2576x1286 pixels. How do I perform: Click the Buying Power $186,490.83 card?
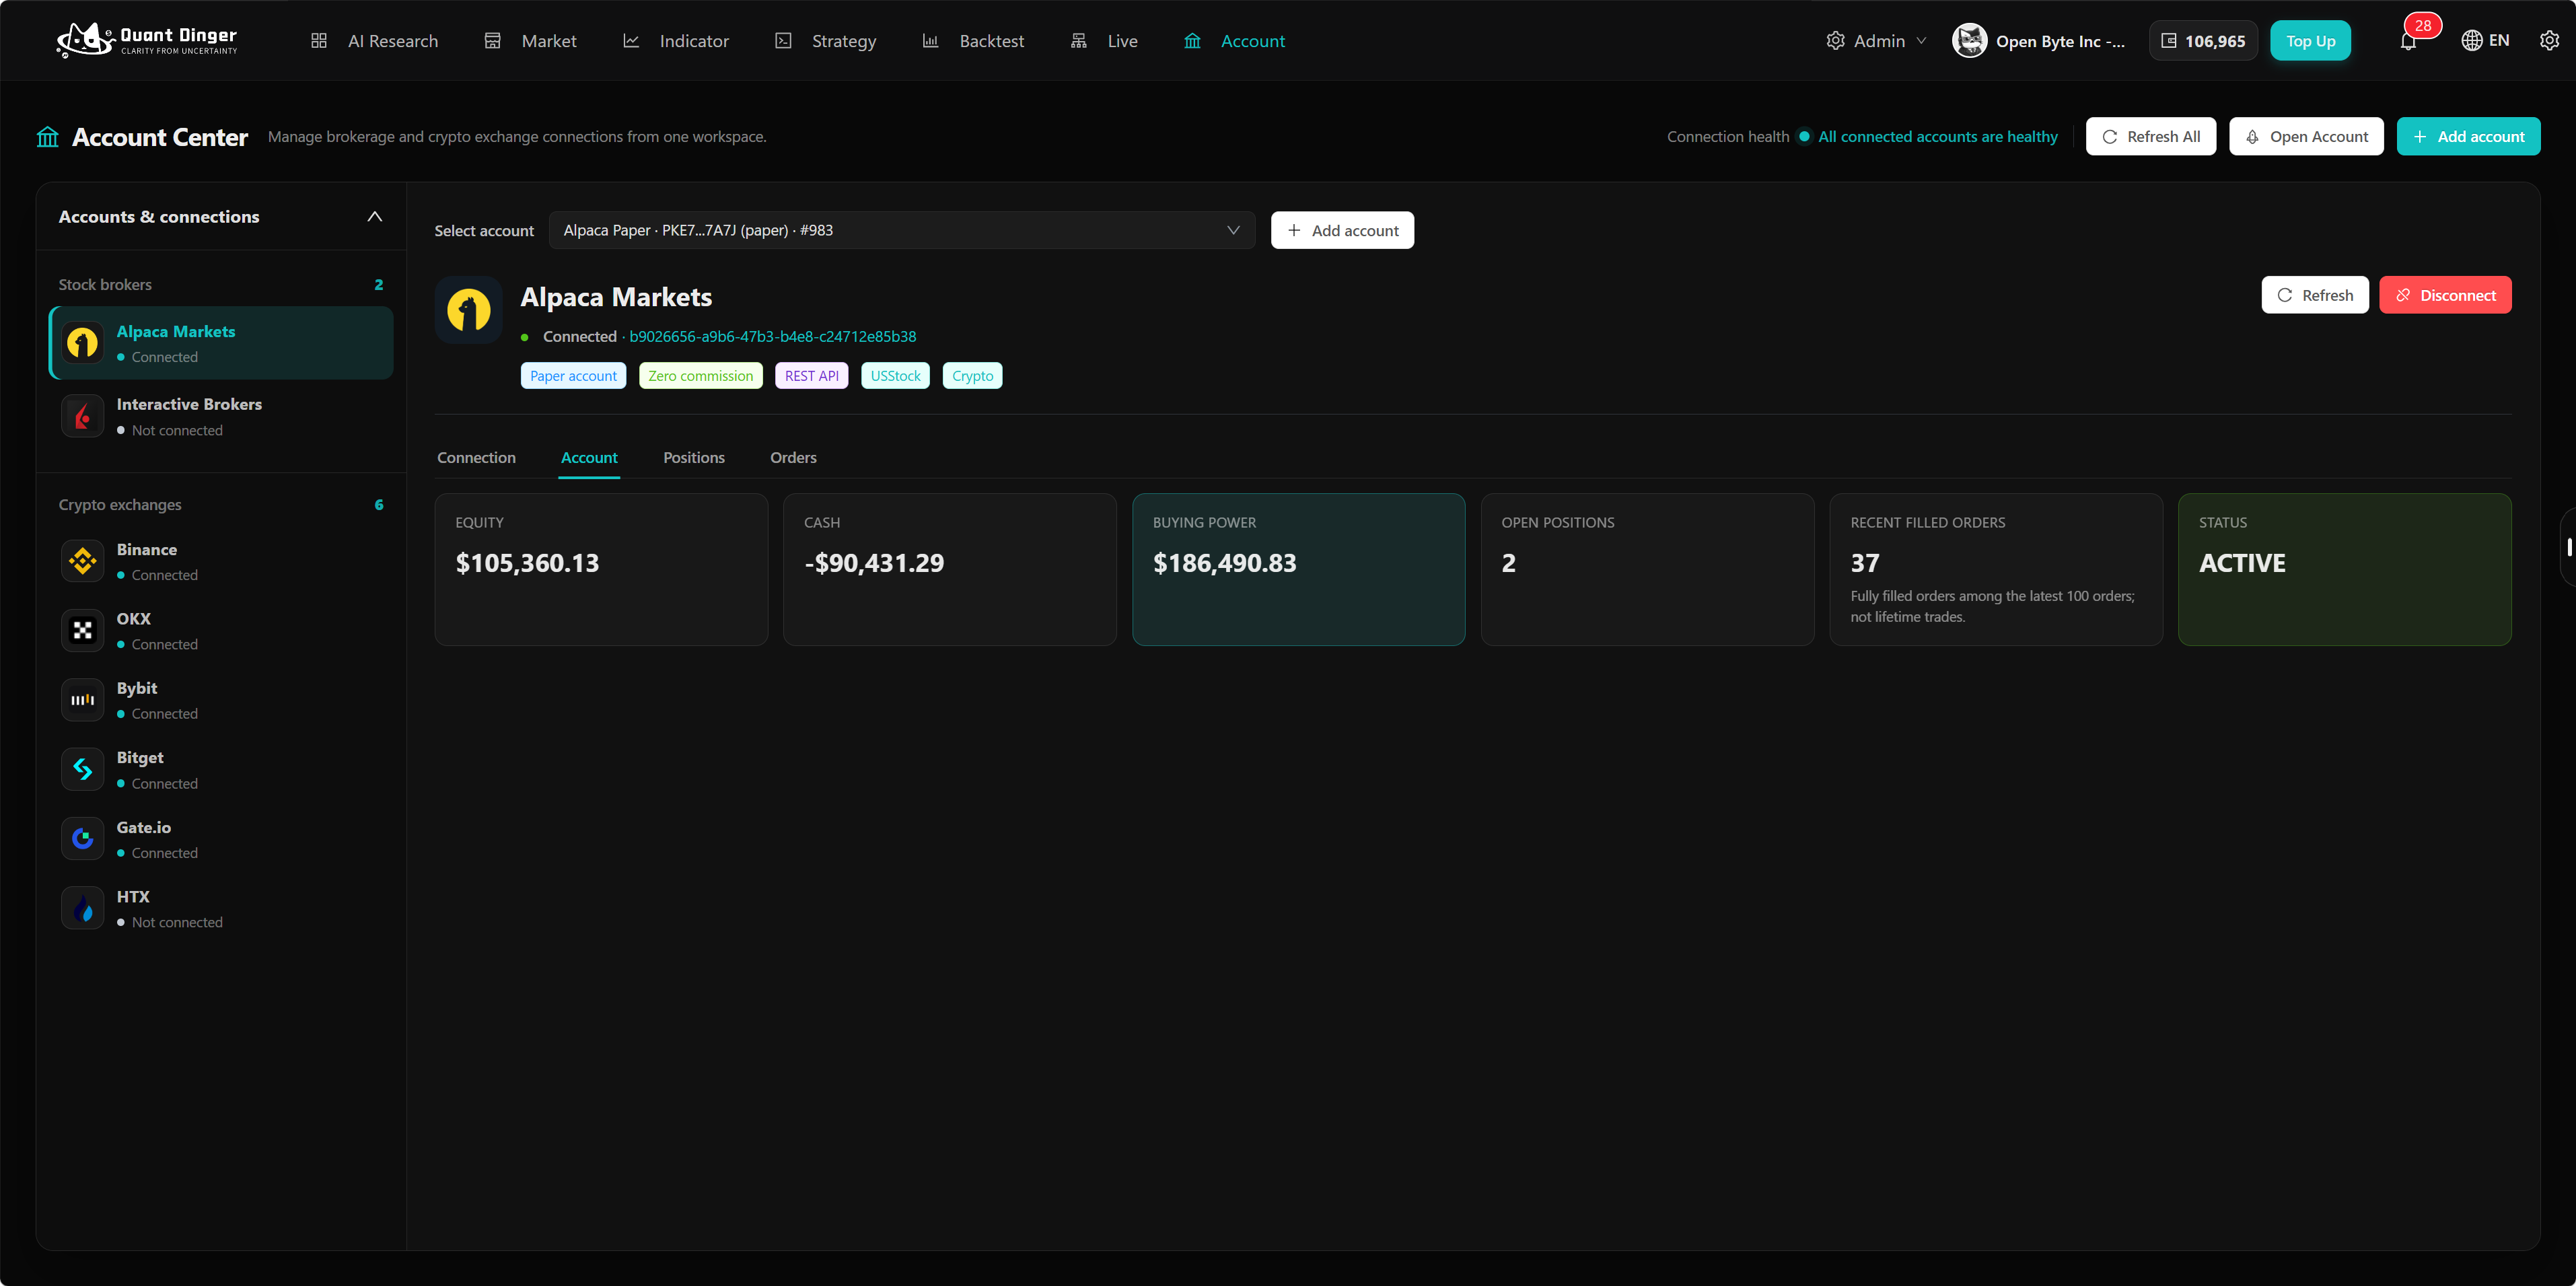[1298, 569]
